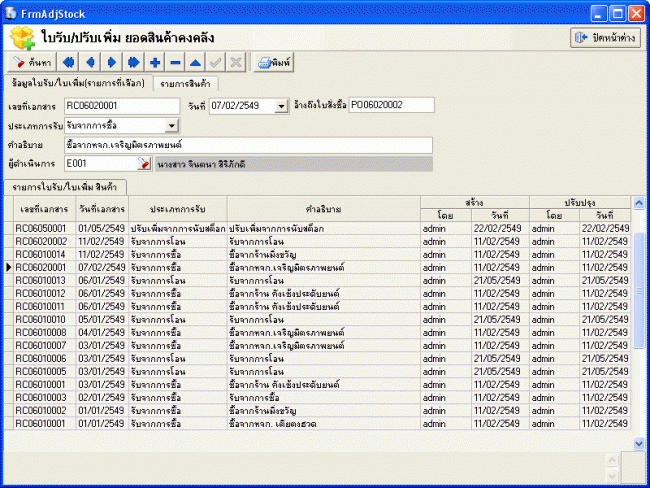This screenshot has height=488, width=650.
Task: Add a new record with plus icon
Action: [x=155, y=63]
